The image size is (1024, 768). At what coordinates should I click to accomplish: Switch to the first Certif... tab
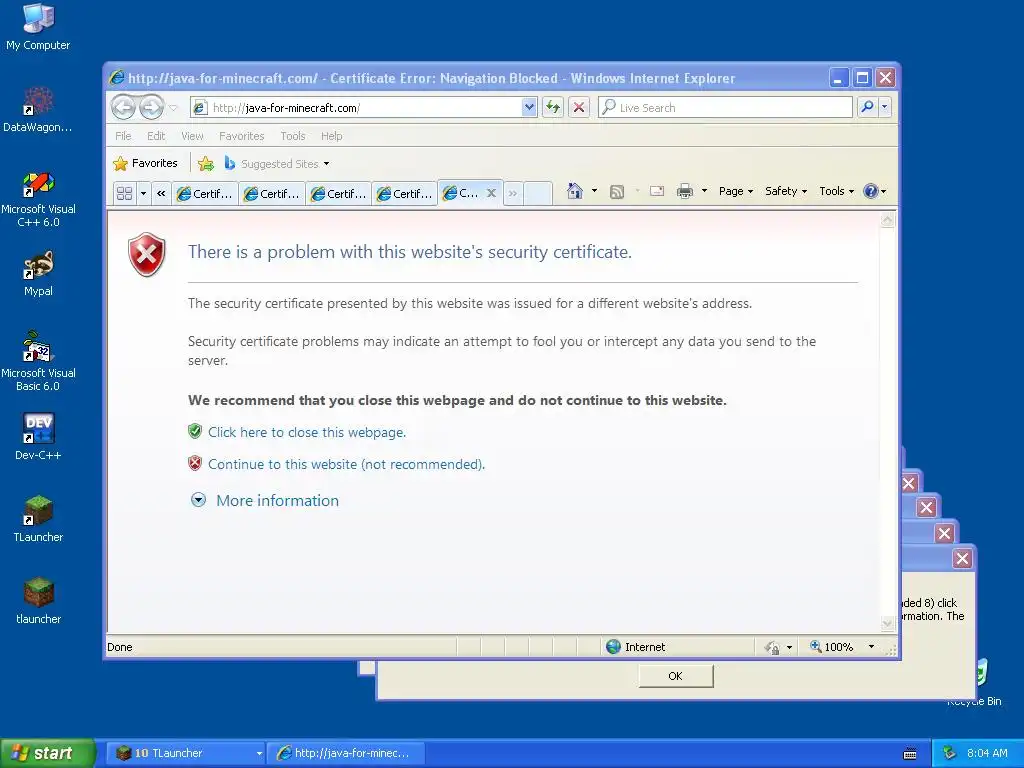coord(204,193)
